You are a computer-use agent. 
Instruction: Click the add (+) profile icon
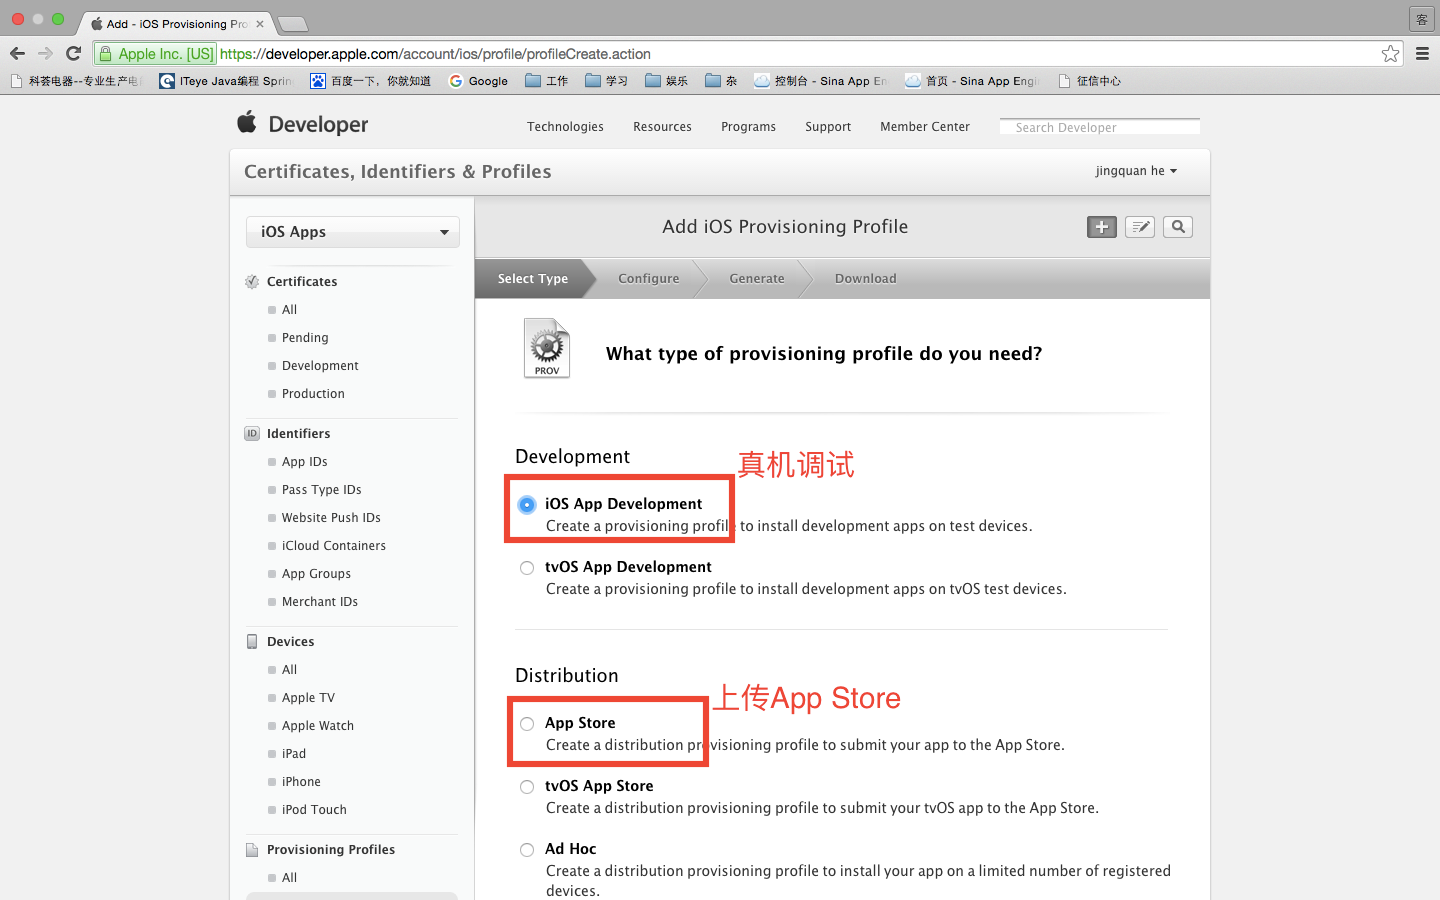1101,227
